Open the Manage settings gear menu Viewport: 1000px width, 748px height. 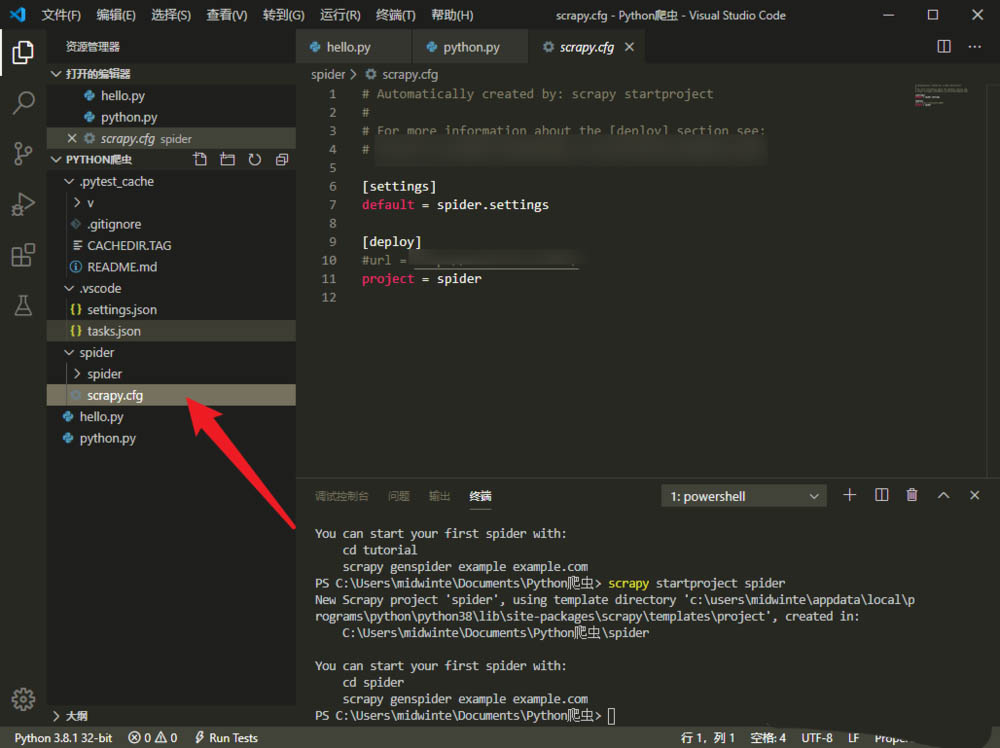point(23,700)
